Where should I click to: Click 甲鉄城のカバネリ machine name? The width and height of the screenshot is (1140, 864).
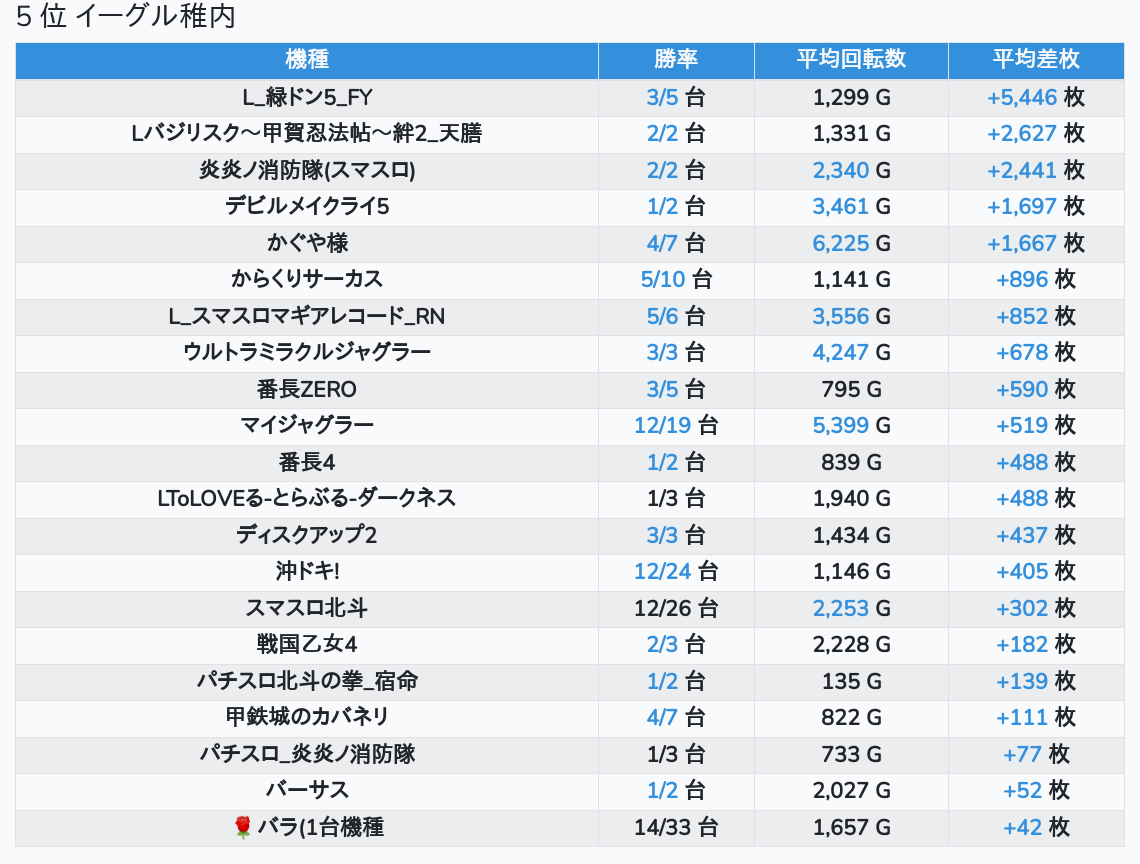click(x=307, y=717)
